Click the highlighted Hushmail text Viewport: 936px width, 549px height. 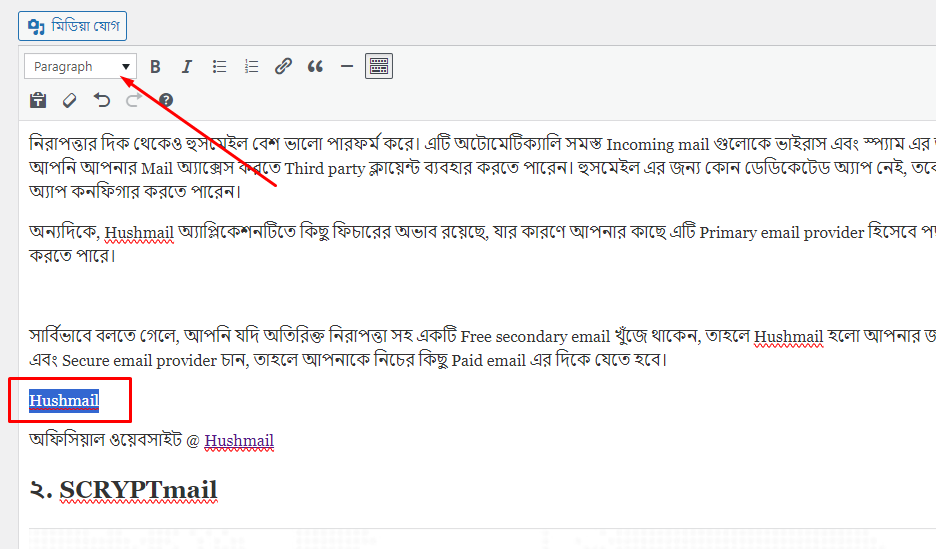pos(64,400)
